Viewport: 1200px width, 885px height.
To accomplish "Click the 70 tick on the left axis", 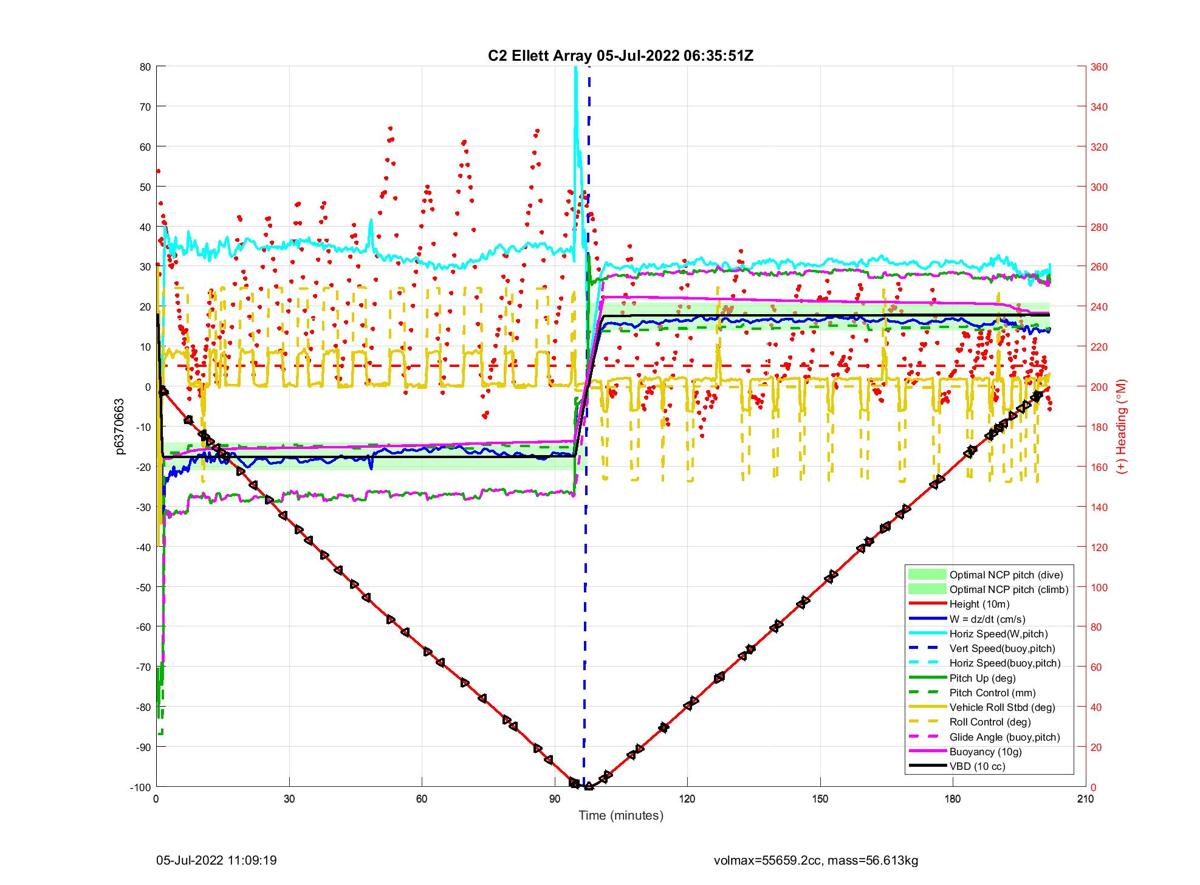I will [x=144, y=107].
